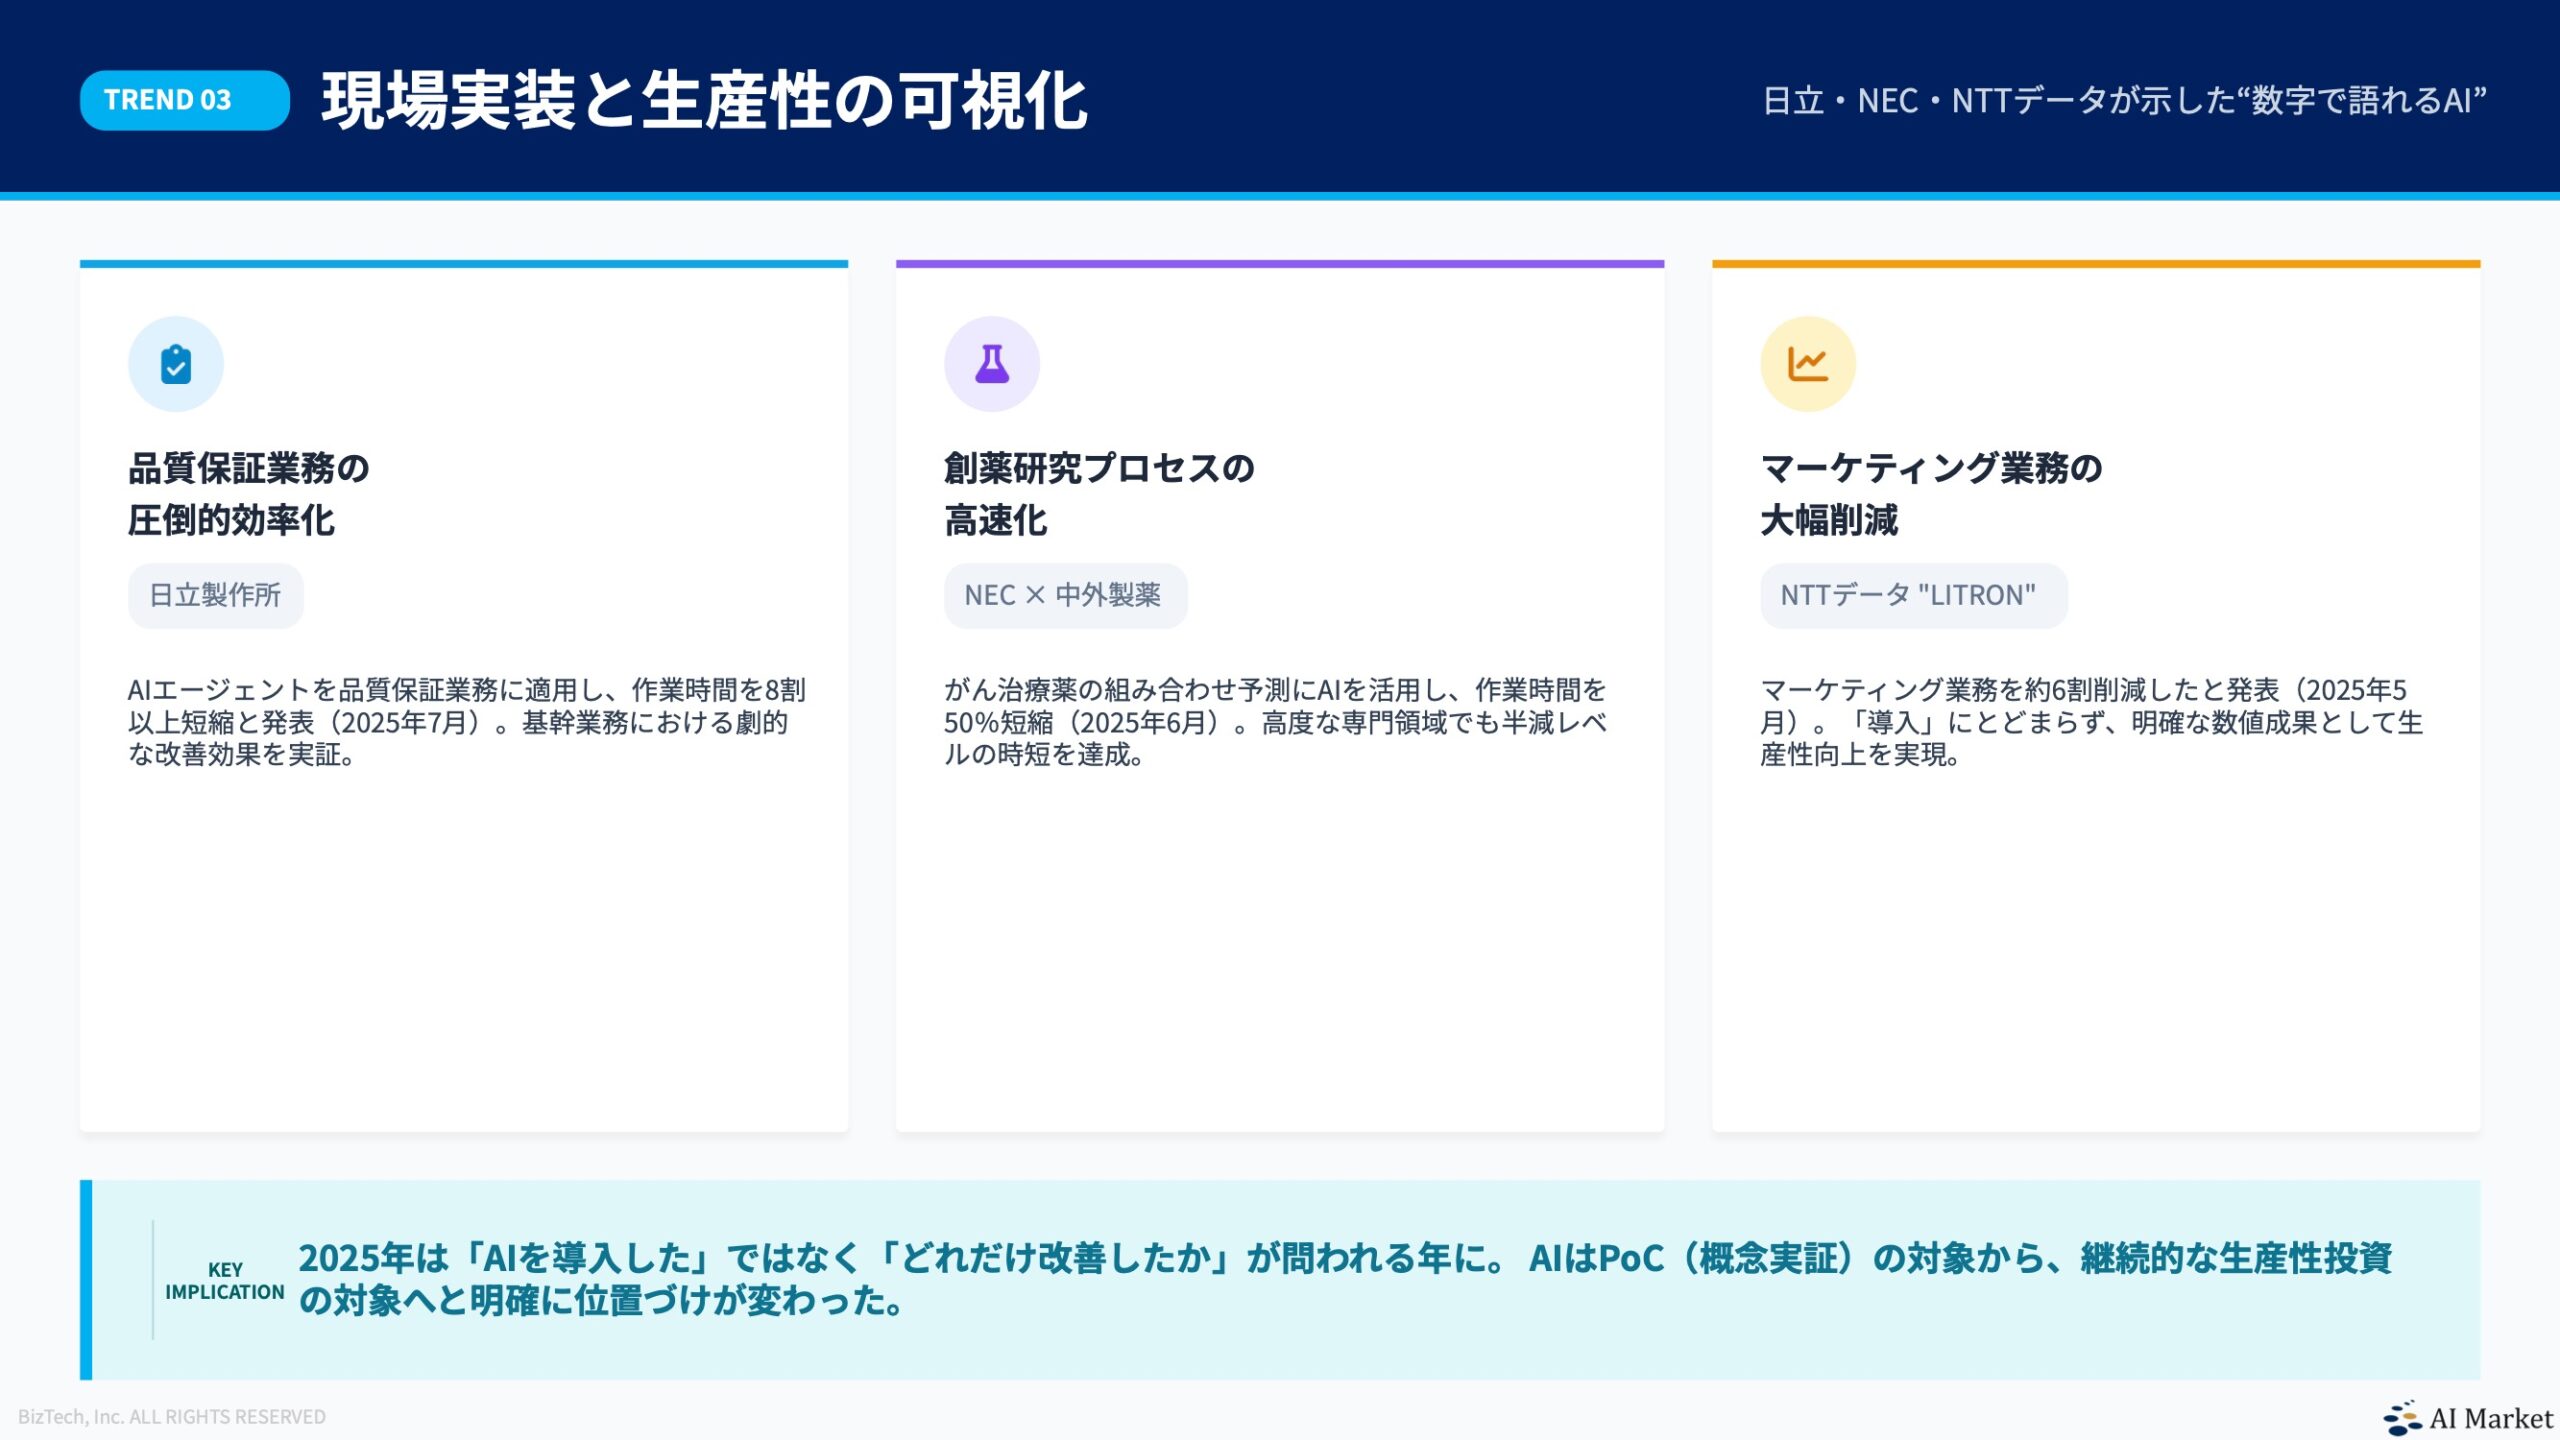The width and height of the screenshot is (2560, 1440).
Task: Click the NEC × 中外製薬 label
Action: (1064, 595)
